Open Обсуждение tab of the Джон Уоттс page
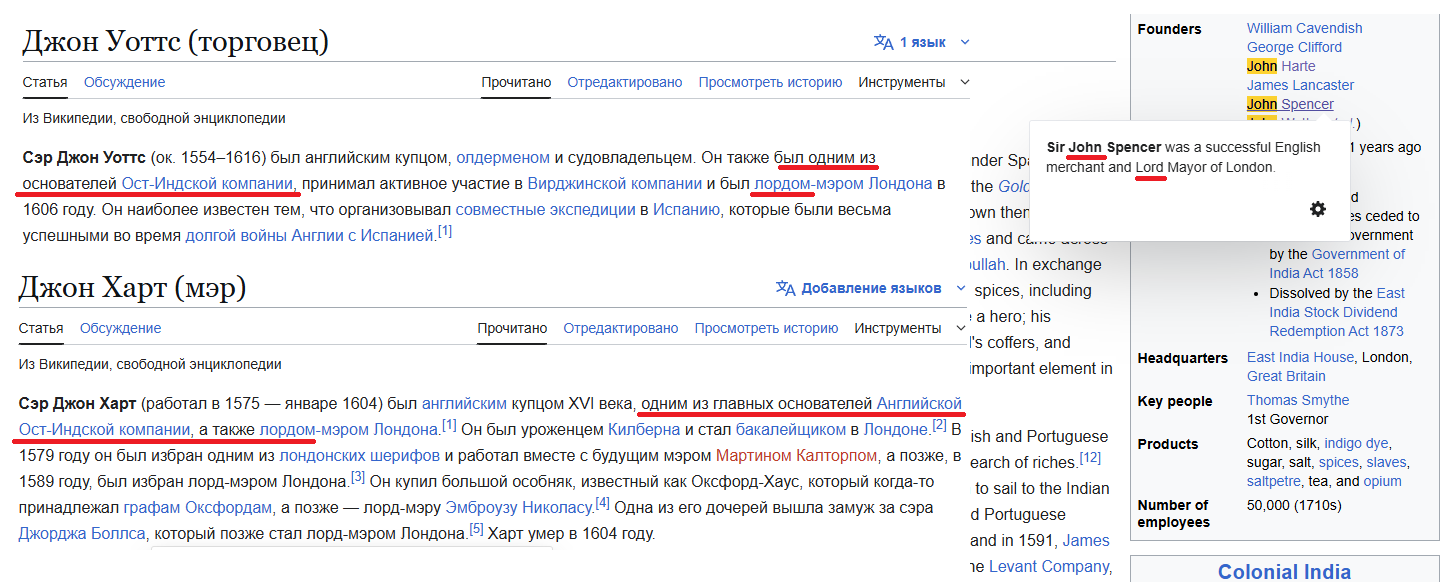 click(x=125, y=82)
